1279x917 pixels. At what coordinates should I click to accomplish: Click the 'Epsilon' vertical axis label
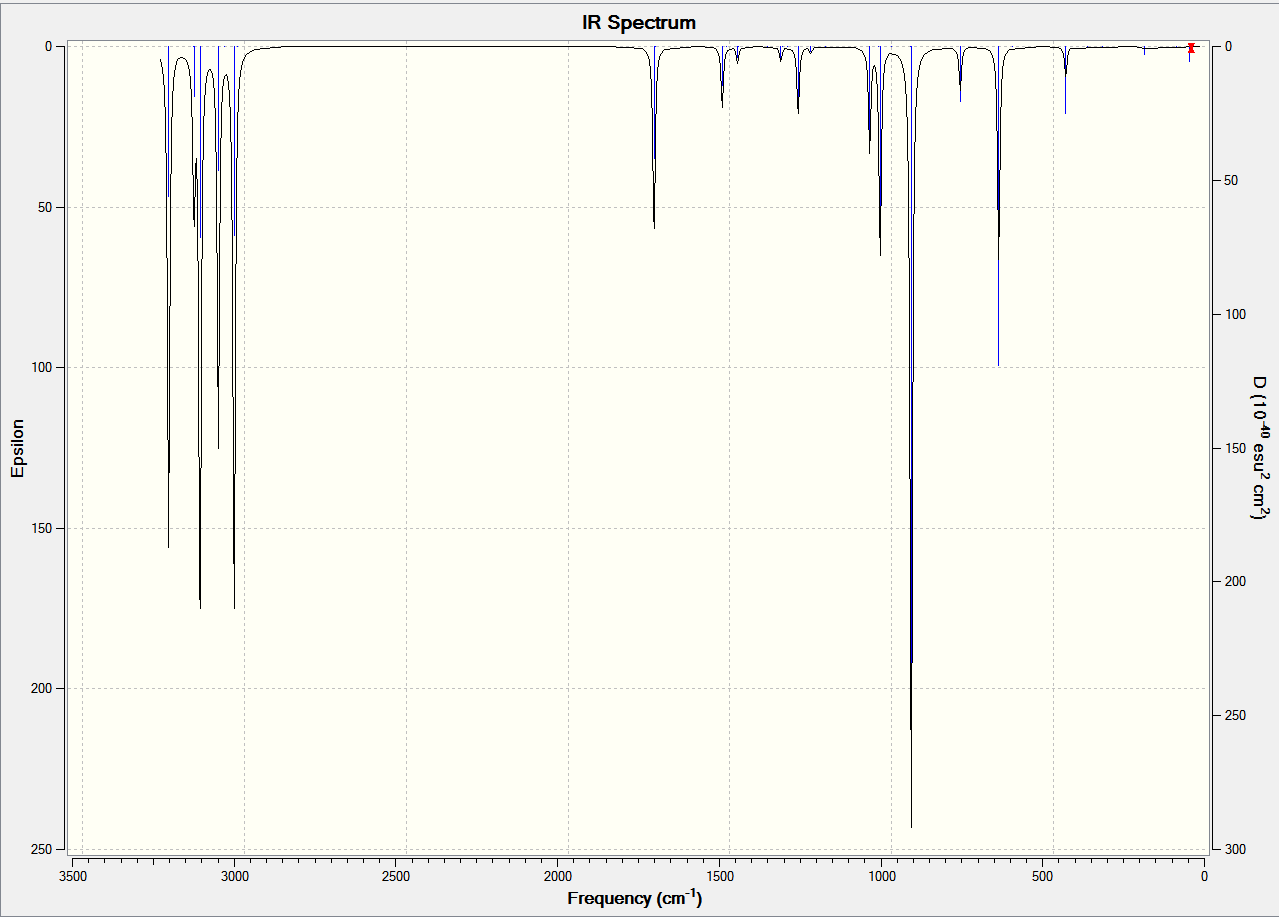click(x=18, y=447)
